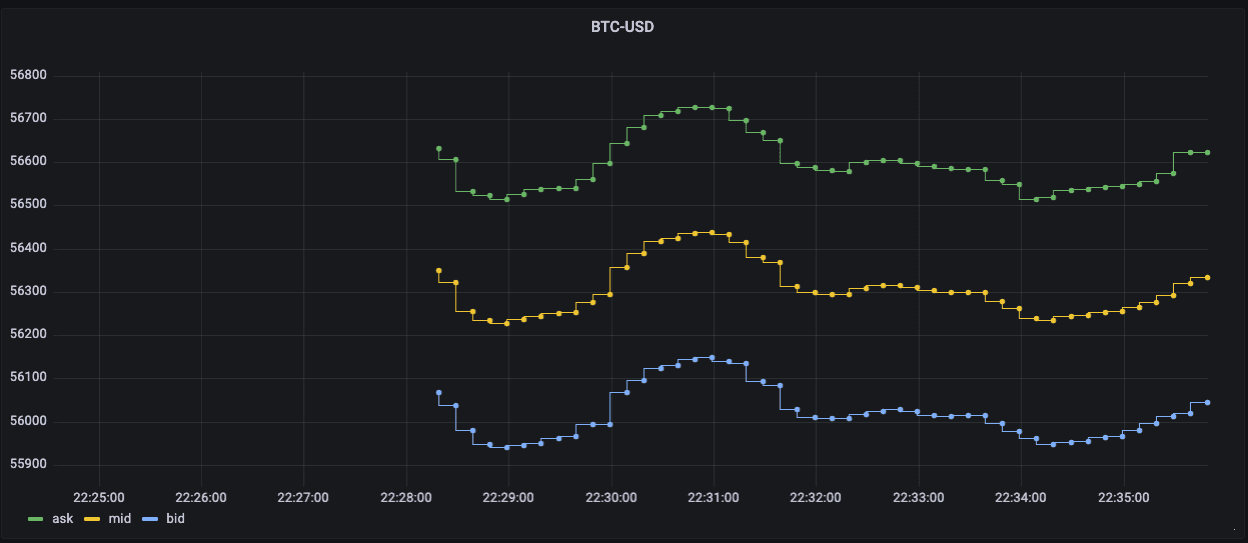The image size is (1248, 543).
Task: Click the 56800 price axis label
Action: tap(28, 75)
